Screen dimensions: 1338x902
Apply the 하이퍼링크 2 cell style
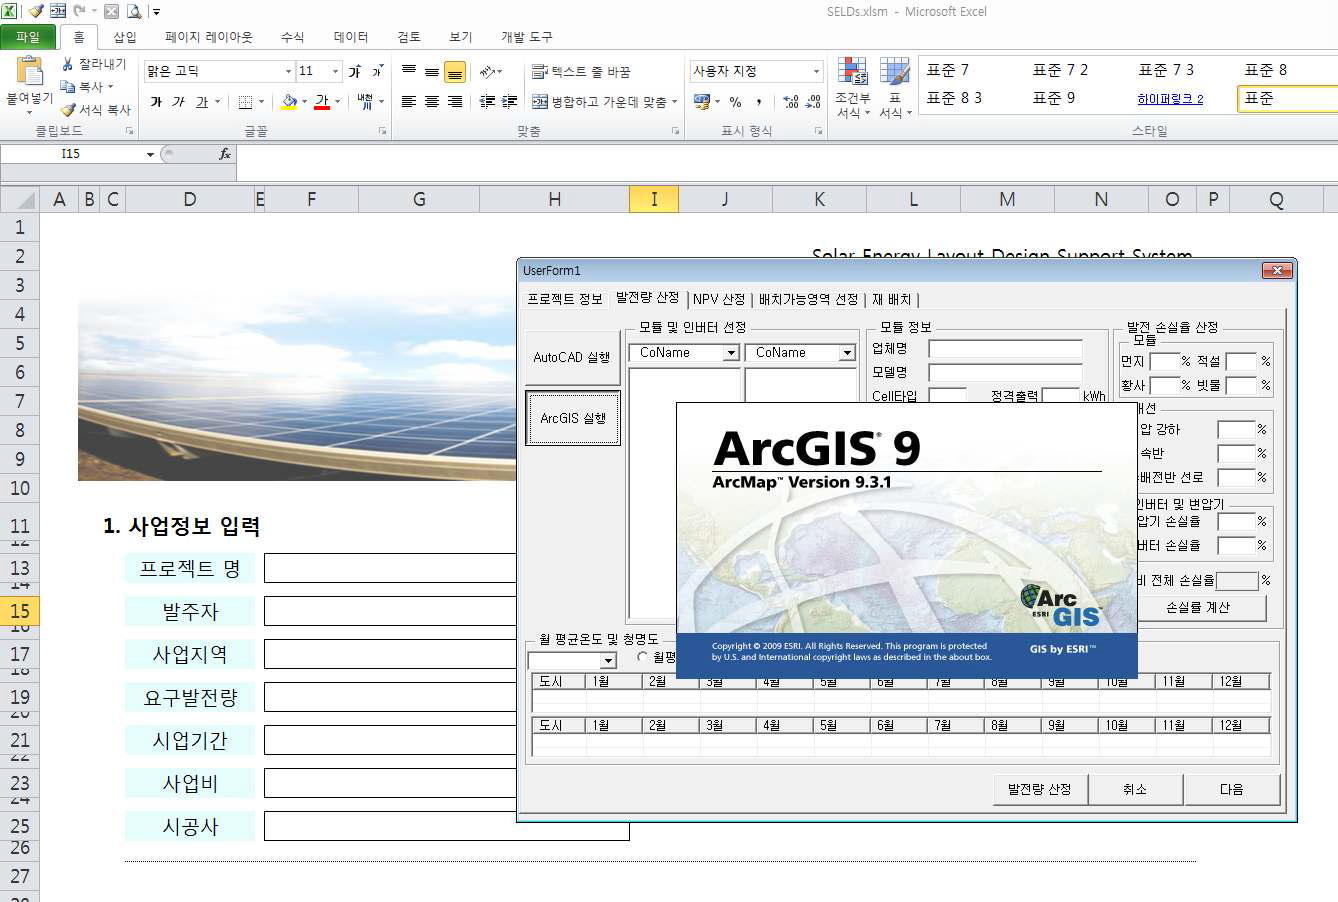(x=1171, y=99)
